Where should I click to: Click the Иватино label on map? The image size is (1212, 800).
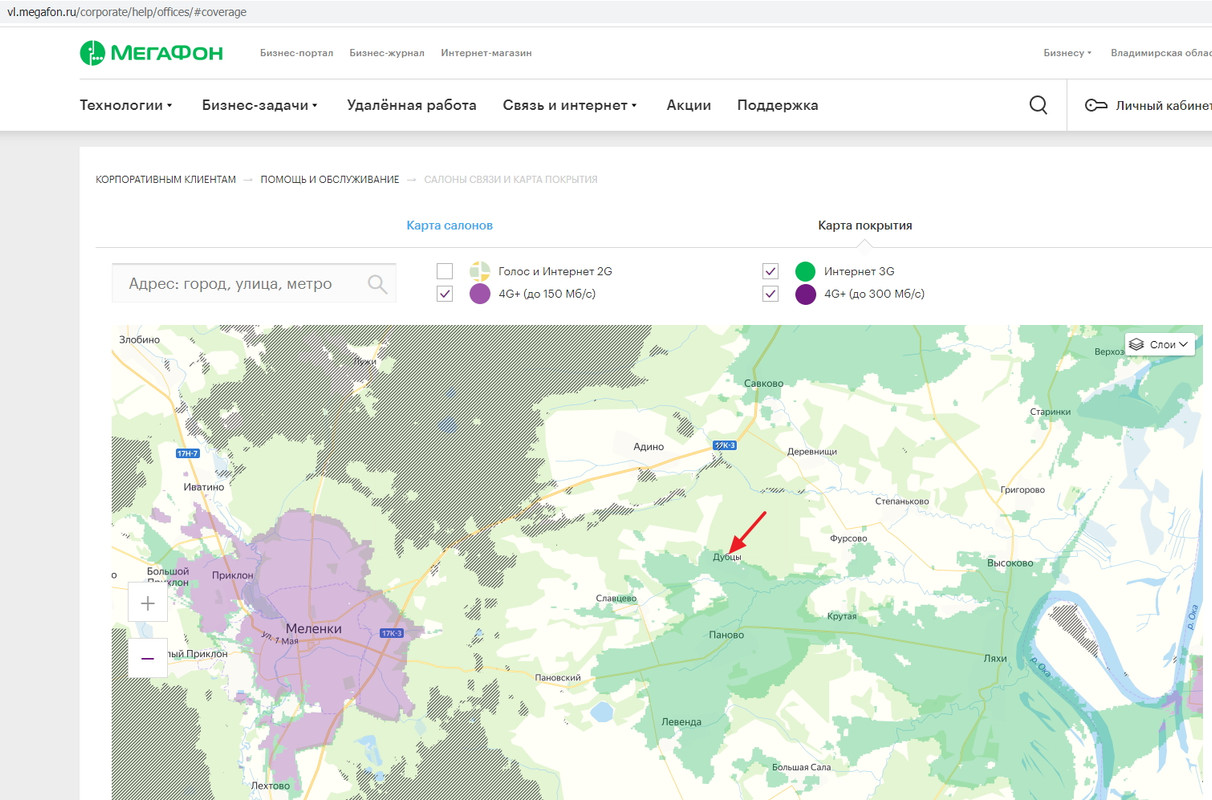click(x=204, y=487)
